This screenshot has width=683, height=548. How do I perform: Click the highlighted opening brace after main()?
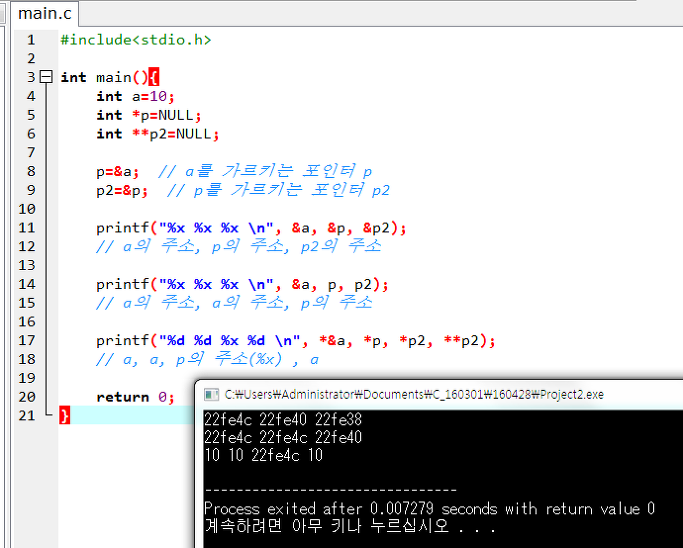(x=154, y=77)
